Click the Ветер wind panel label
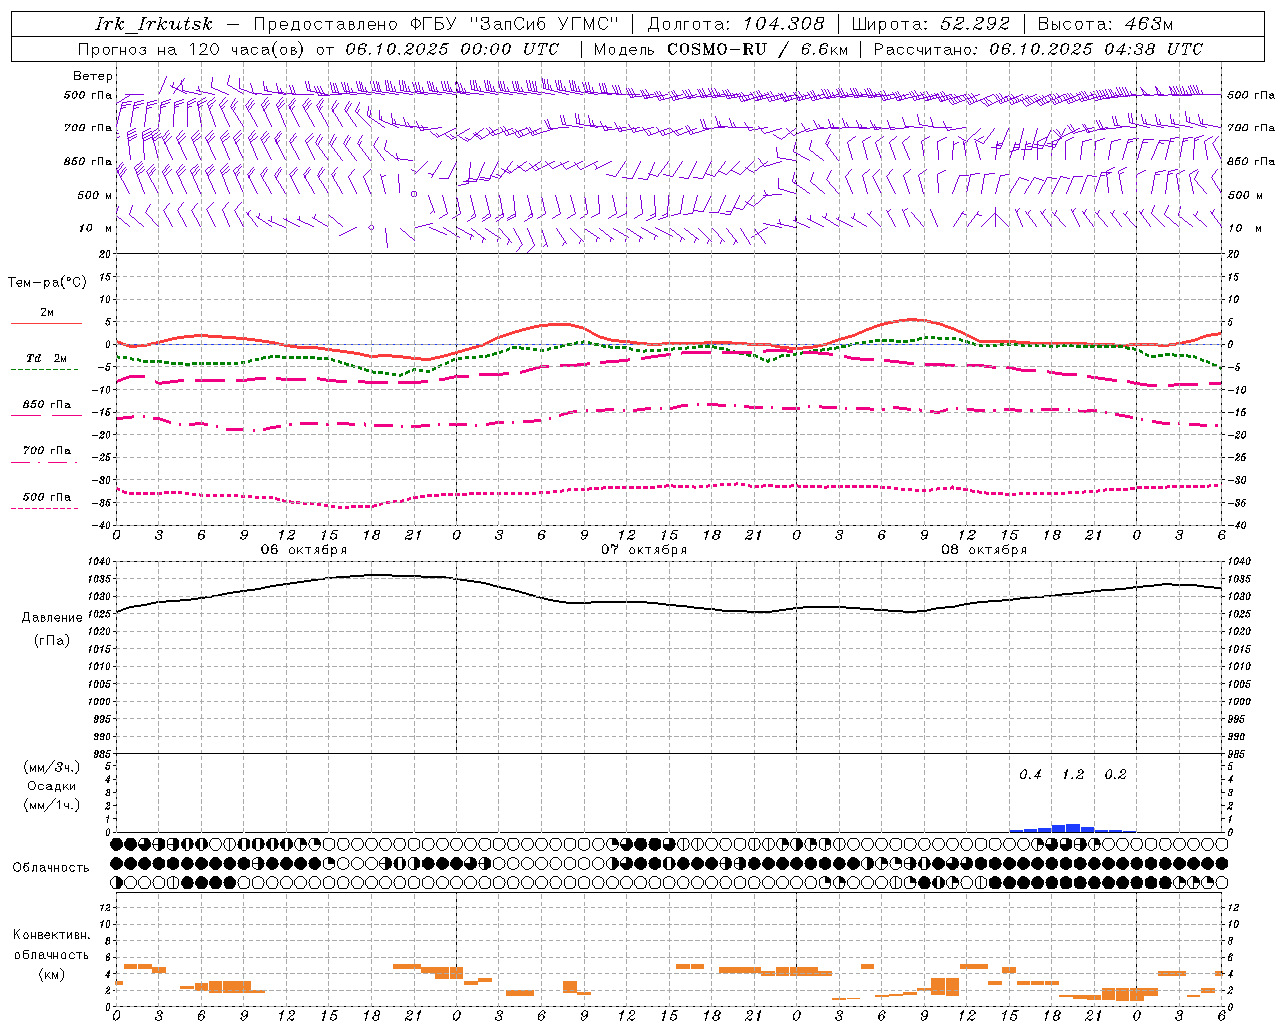This screenshot has height=1024, width=1280. click(93, 76)
